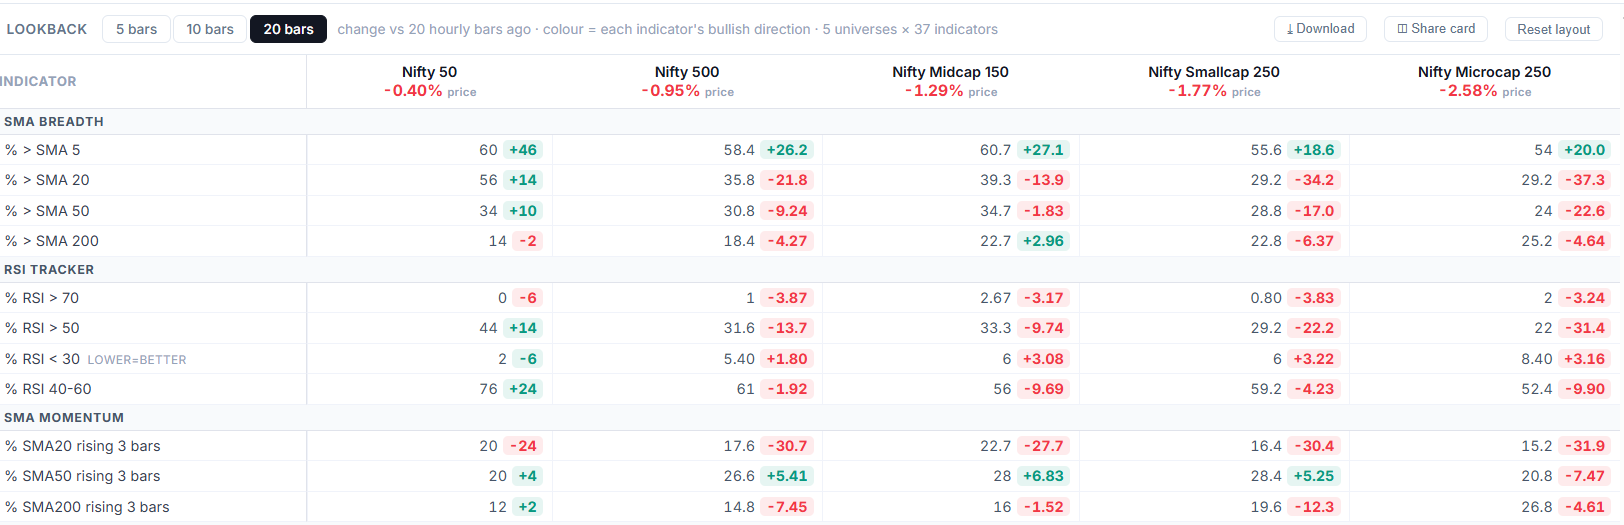Click the -30.7 badge in SMA20 rising row

pyautogui.click(x=787, y=446)
